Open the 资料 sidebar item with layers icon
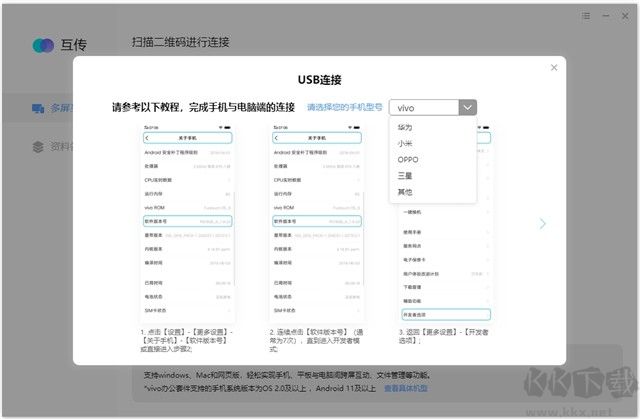 (52, 146)
